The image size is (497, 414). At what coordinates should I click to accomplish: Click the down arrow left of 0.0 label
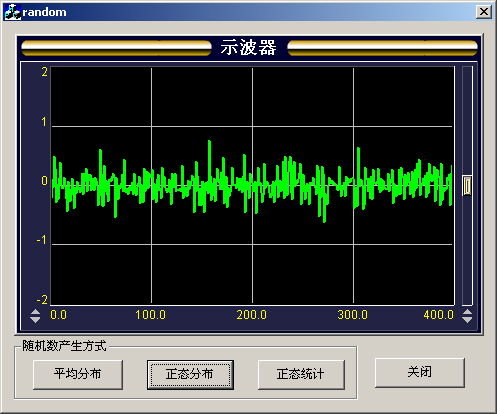tap(35, 320)
